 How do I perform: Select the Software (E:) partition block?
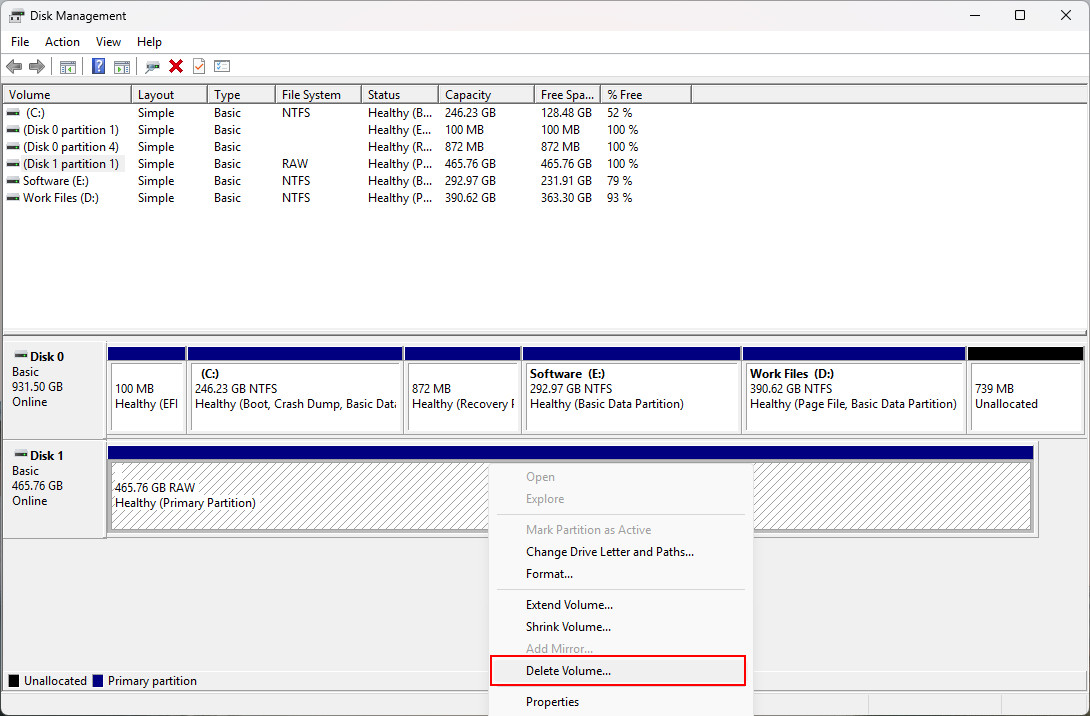point(632,391)
